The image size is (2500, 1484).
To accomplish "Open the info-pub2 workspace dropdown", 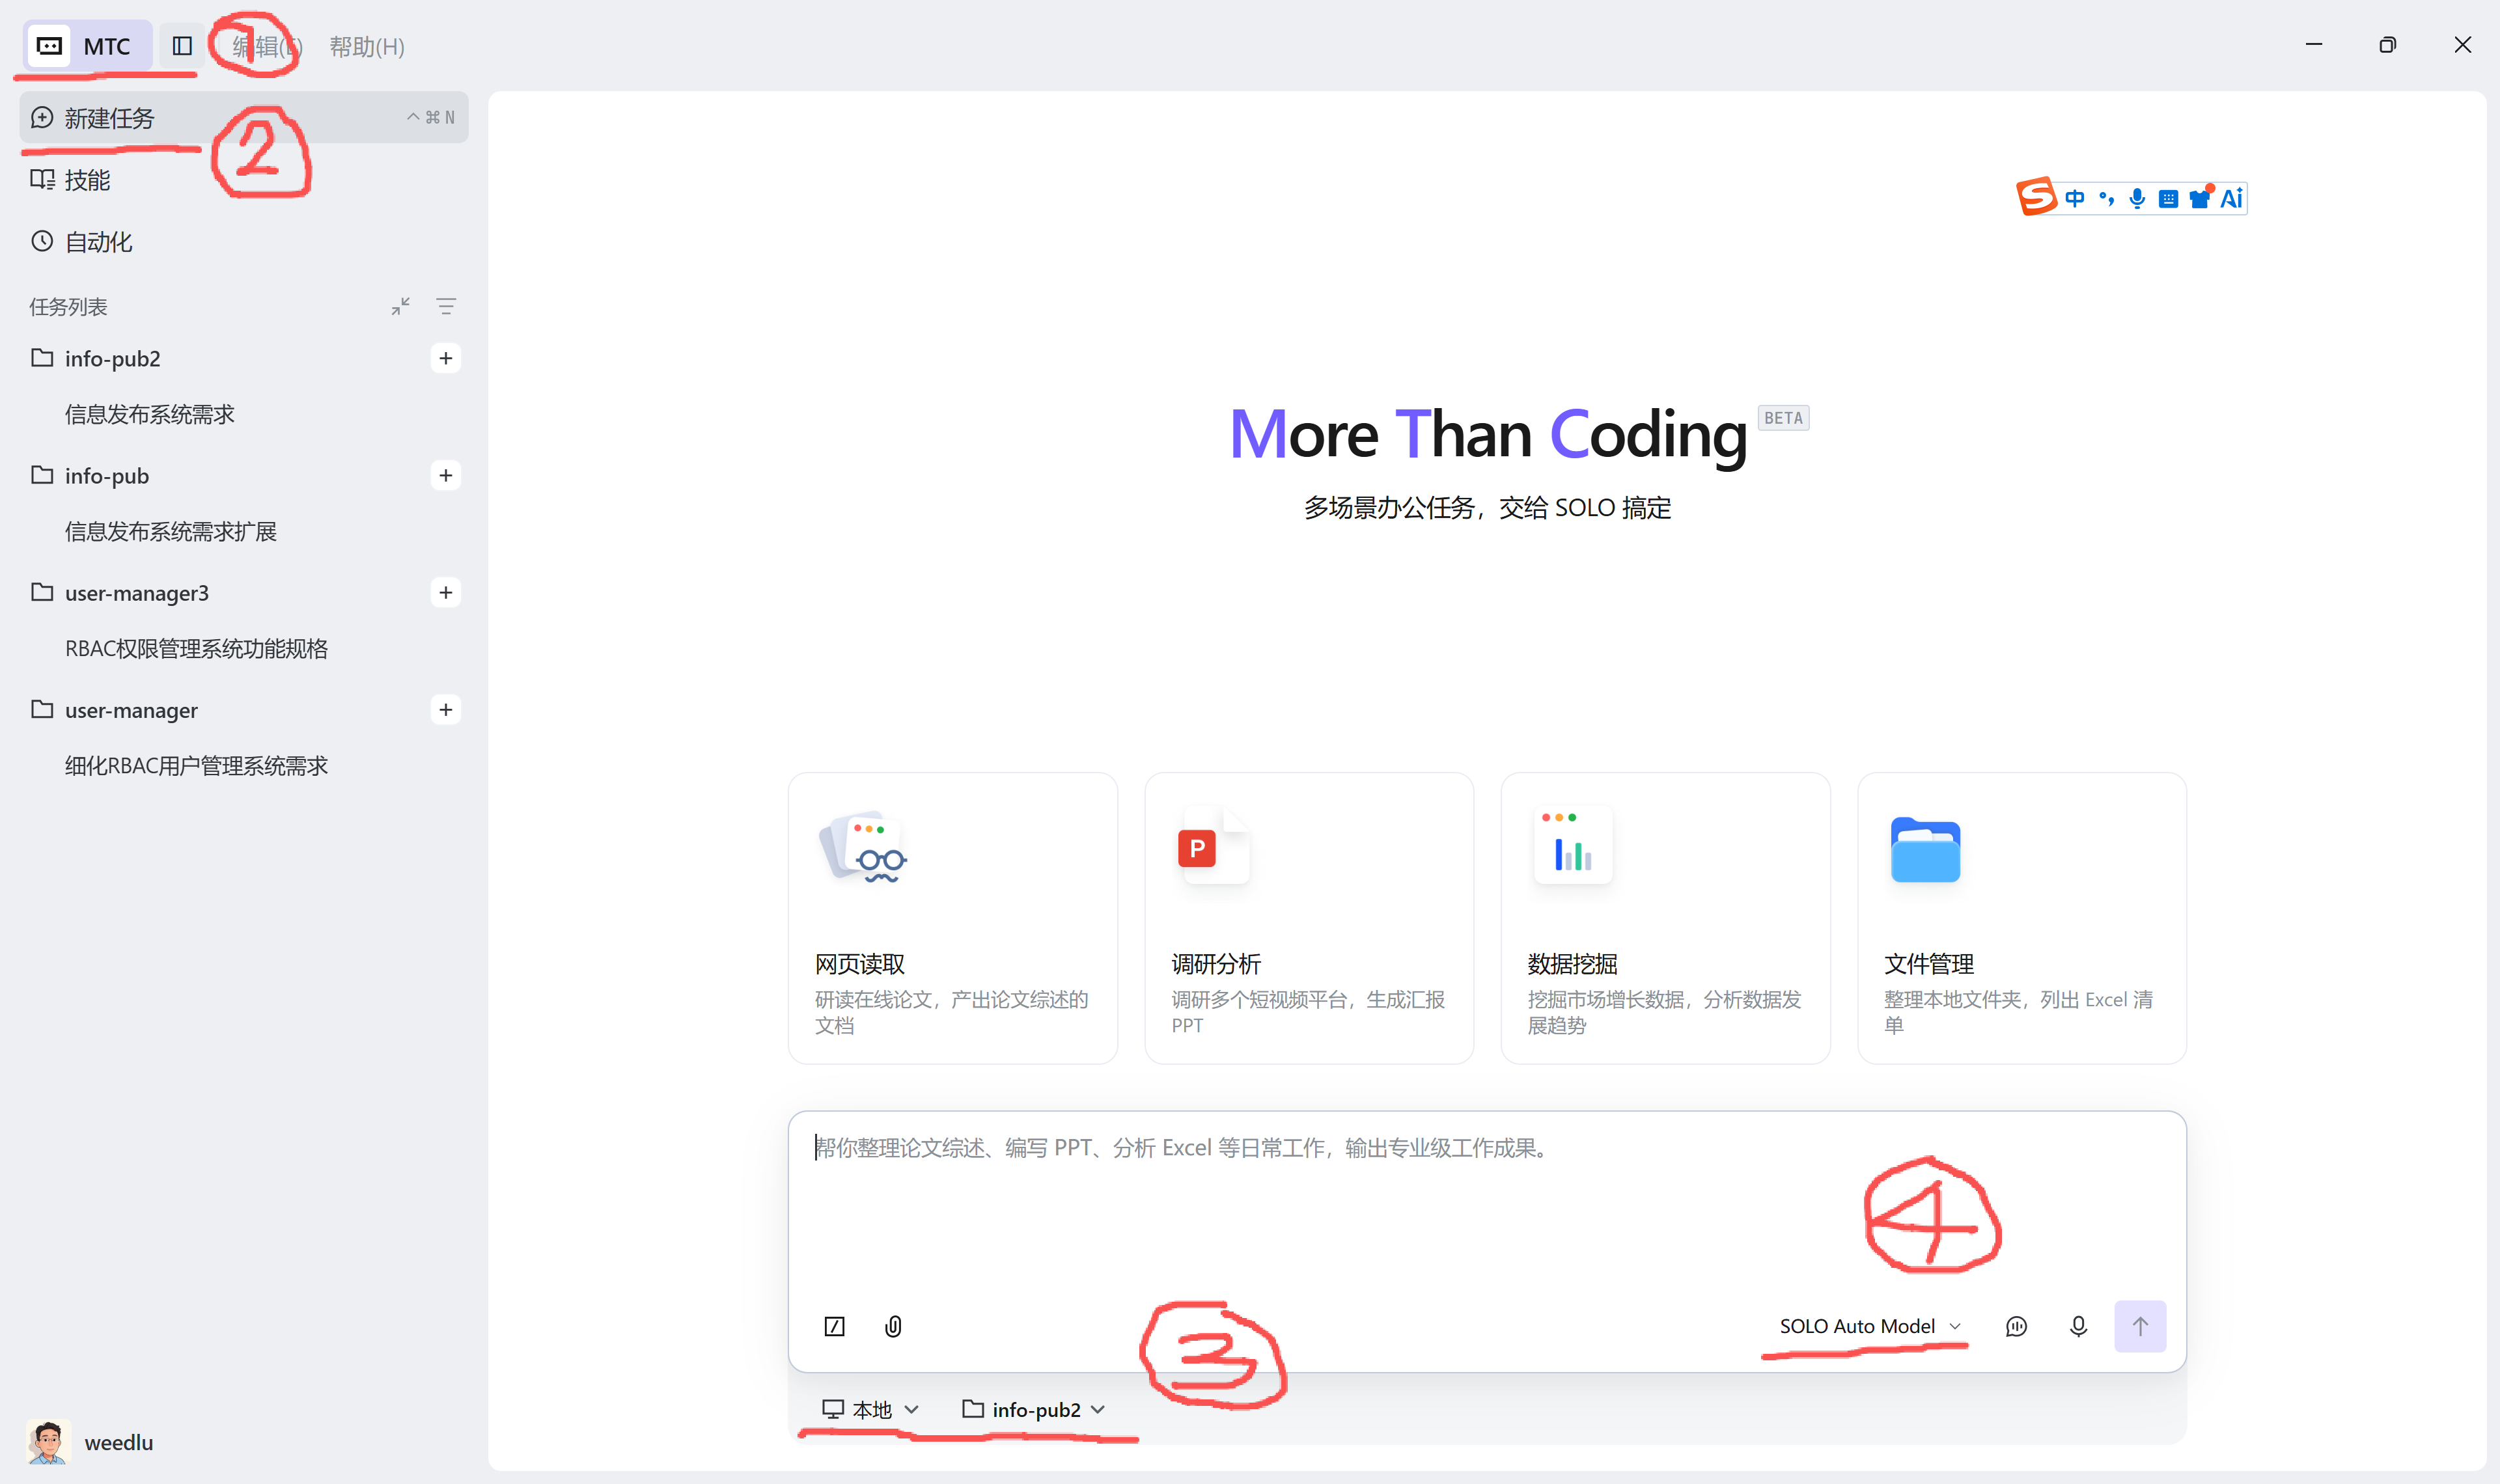I will click(1033, 1409).
